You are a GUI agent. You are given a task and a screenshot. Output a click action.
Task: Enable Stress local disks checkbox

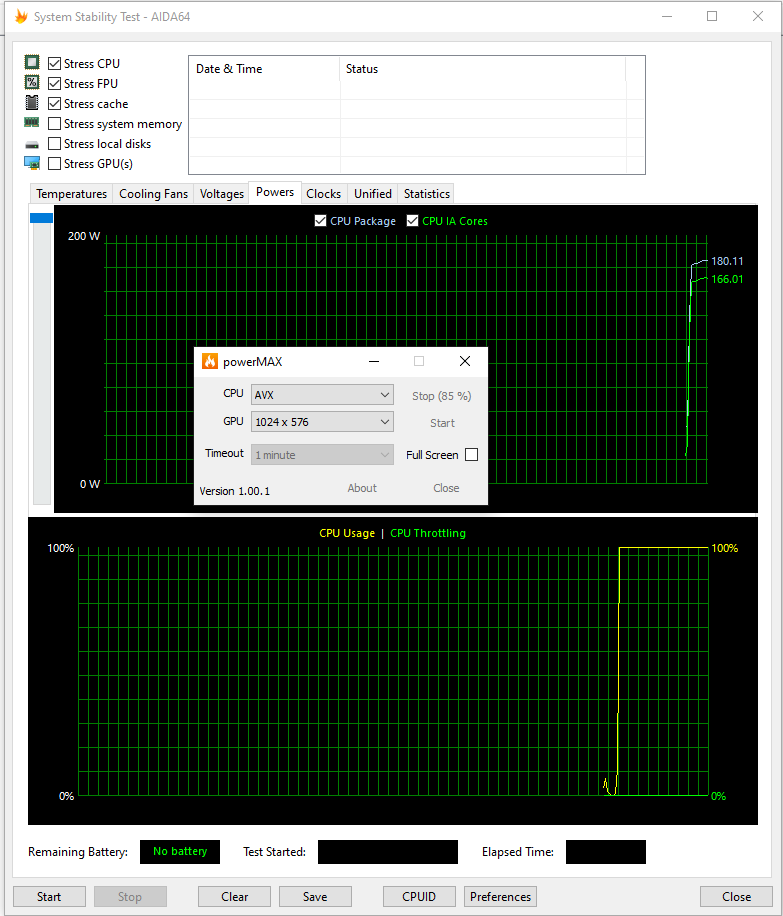54,143
